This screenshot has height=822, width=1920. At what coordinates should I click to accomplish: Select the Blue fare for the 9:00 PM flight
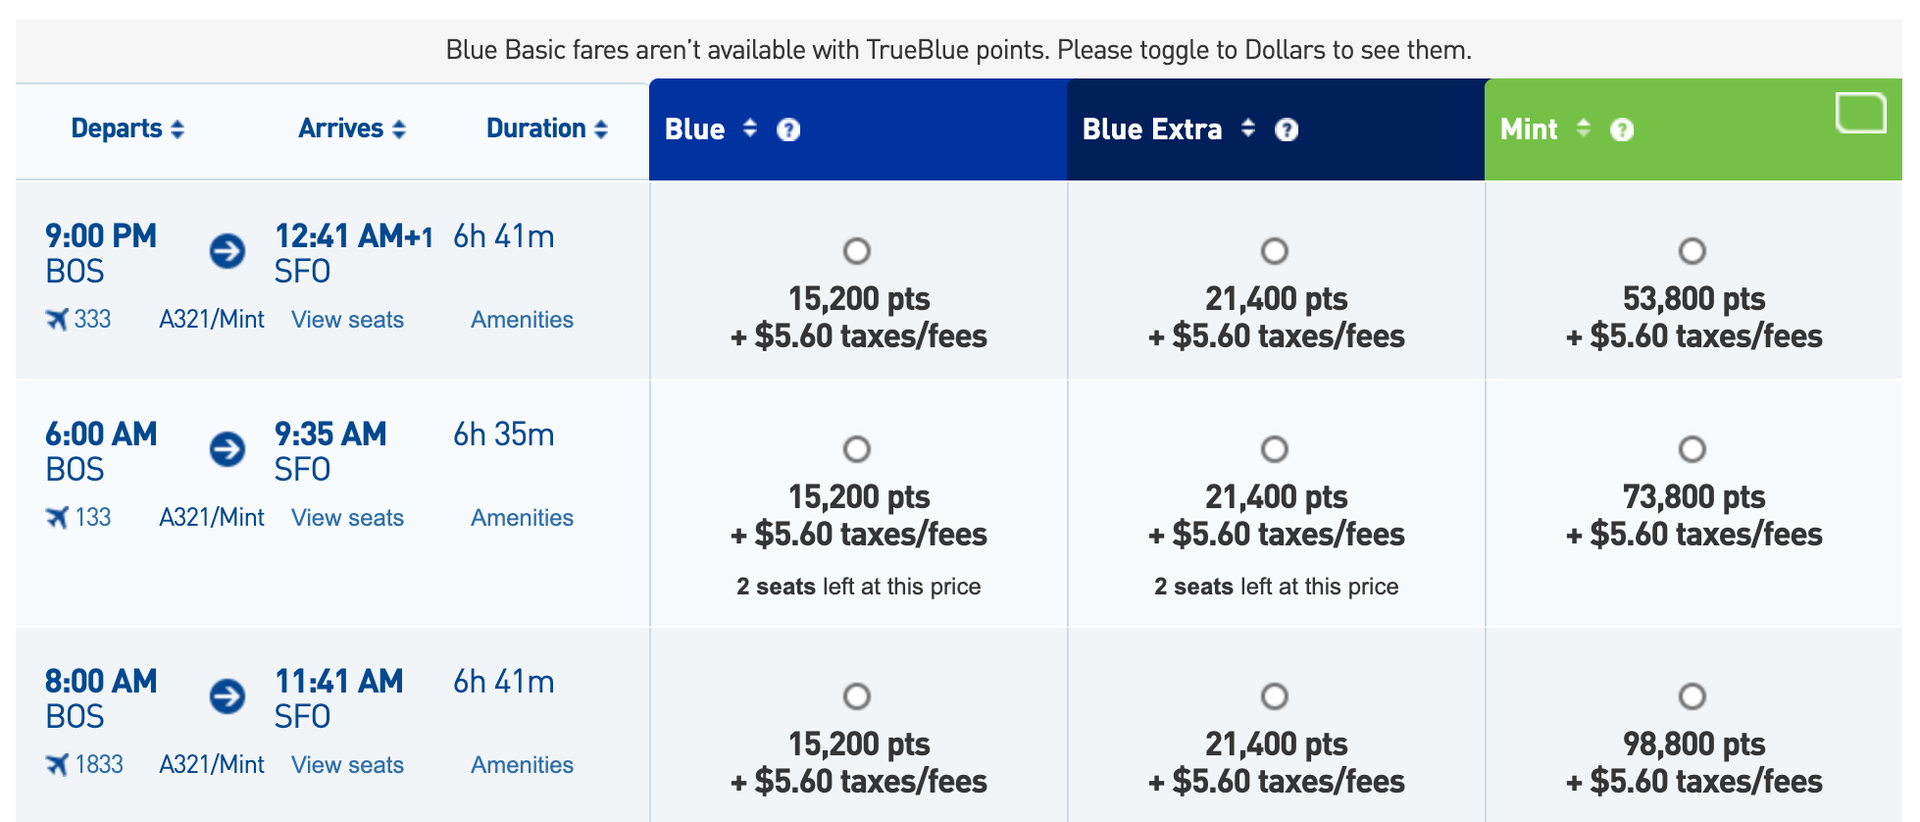pyautogui.click(x=857, y=252)
